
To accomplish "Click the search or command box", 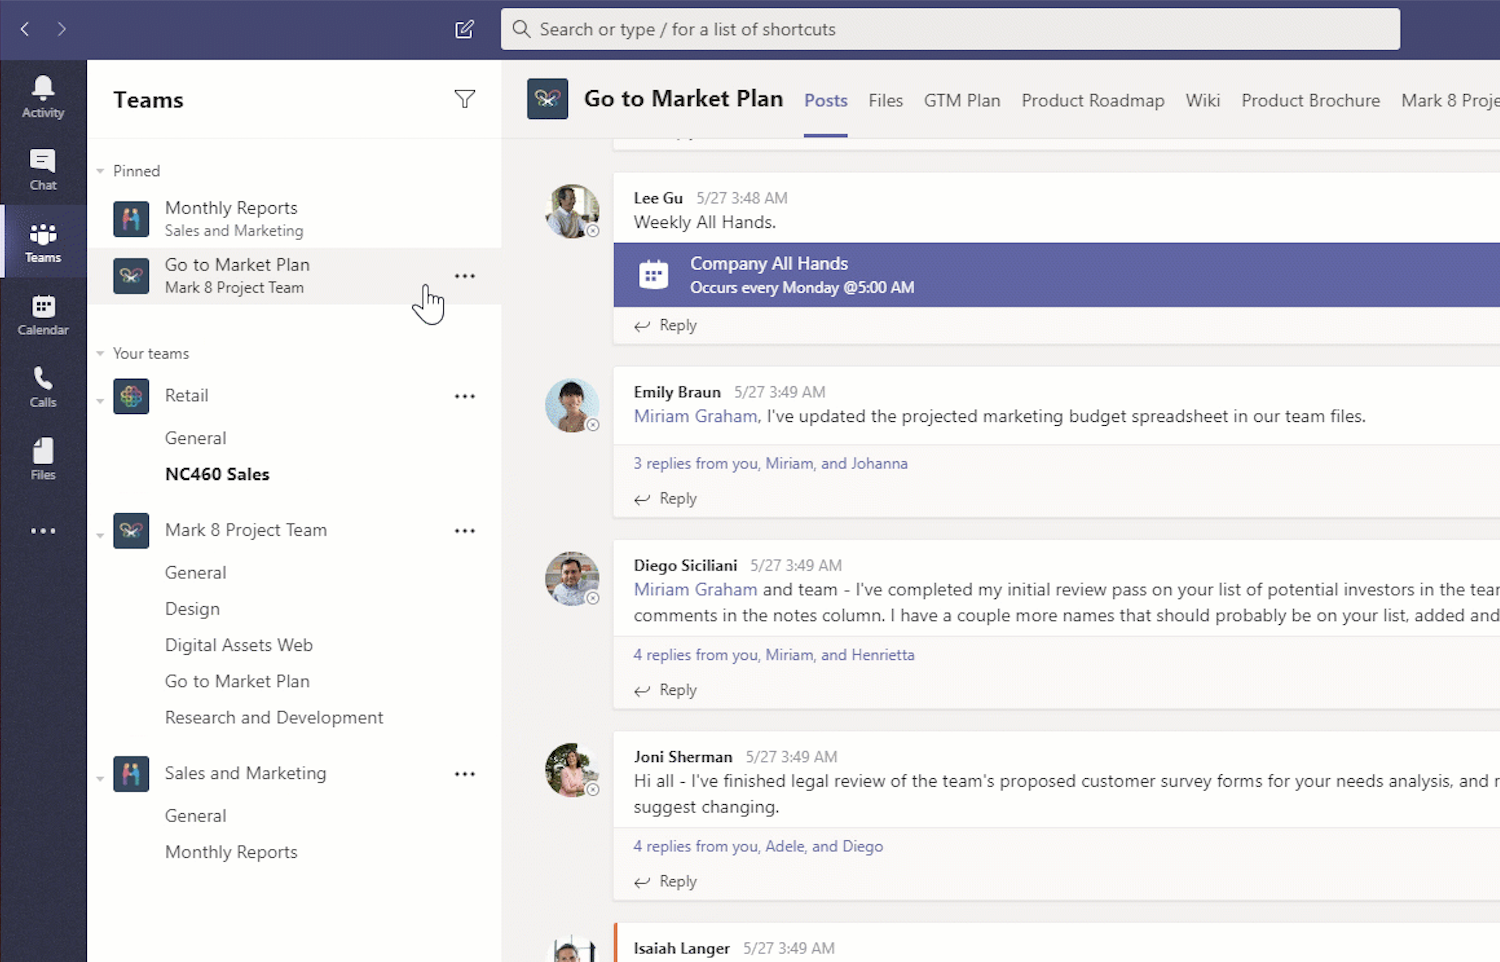I will pyautogui.click(x=950, y=29).
